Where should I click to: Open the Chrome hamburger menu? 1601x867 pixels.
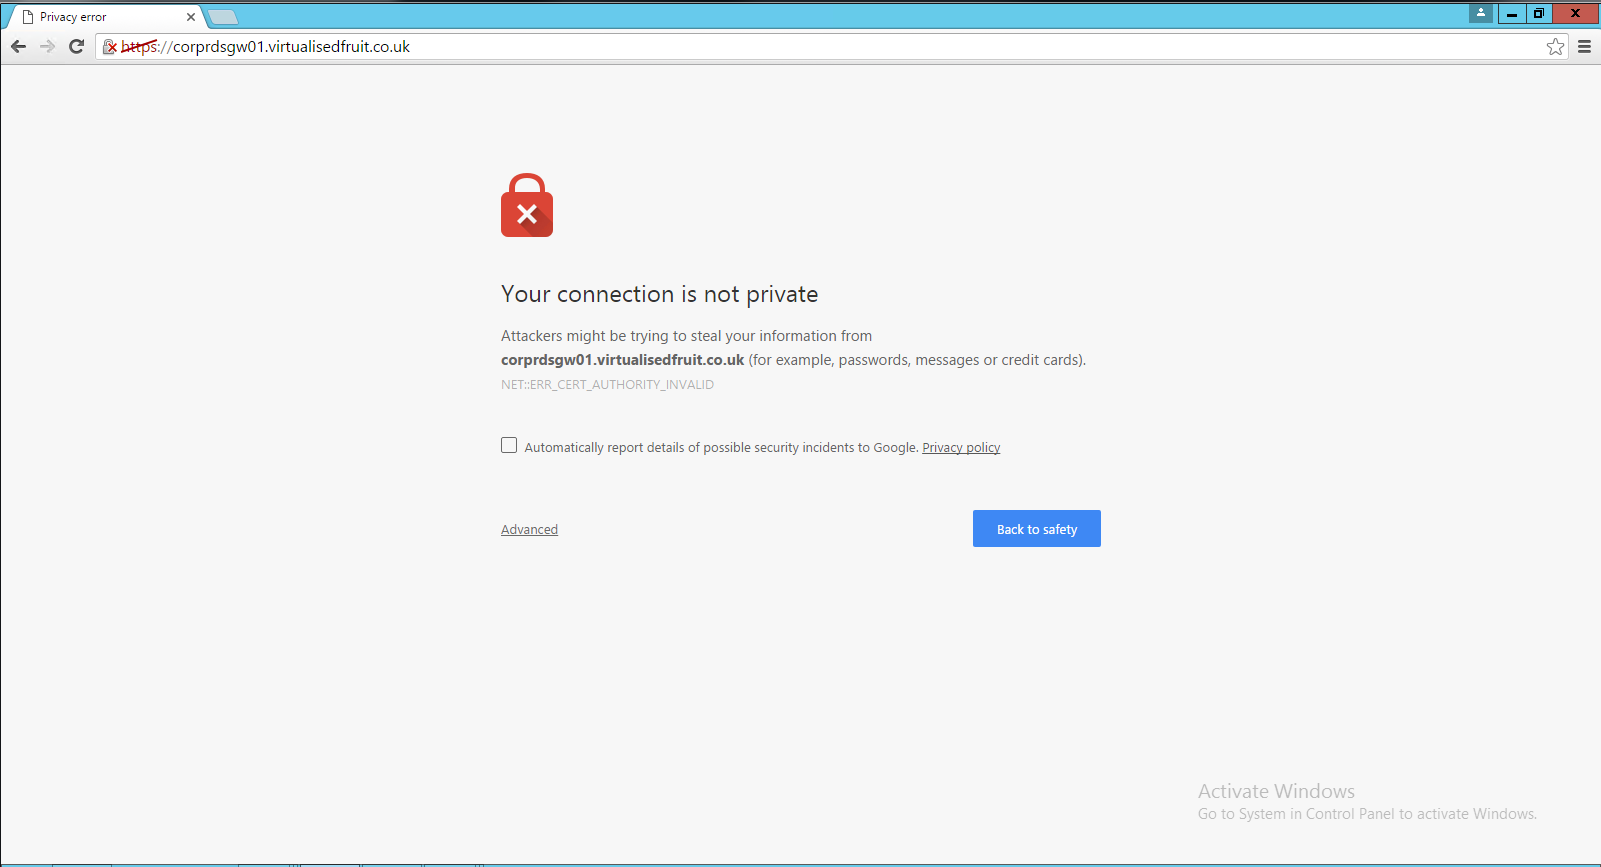tap(1584, 47)
